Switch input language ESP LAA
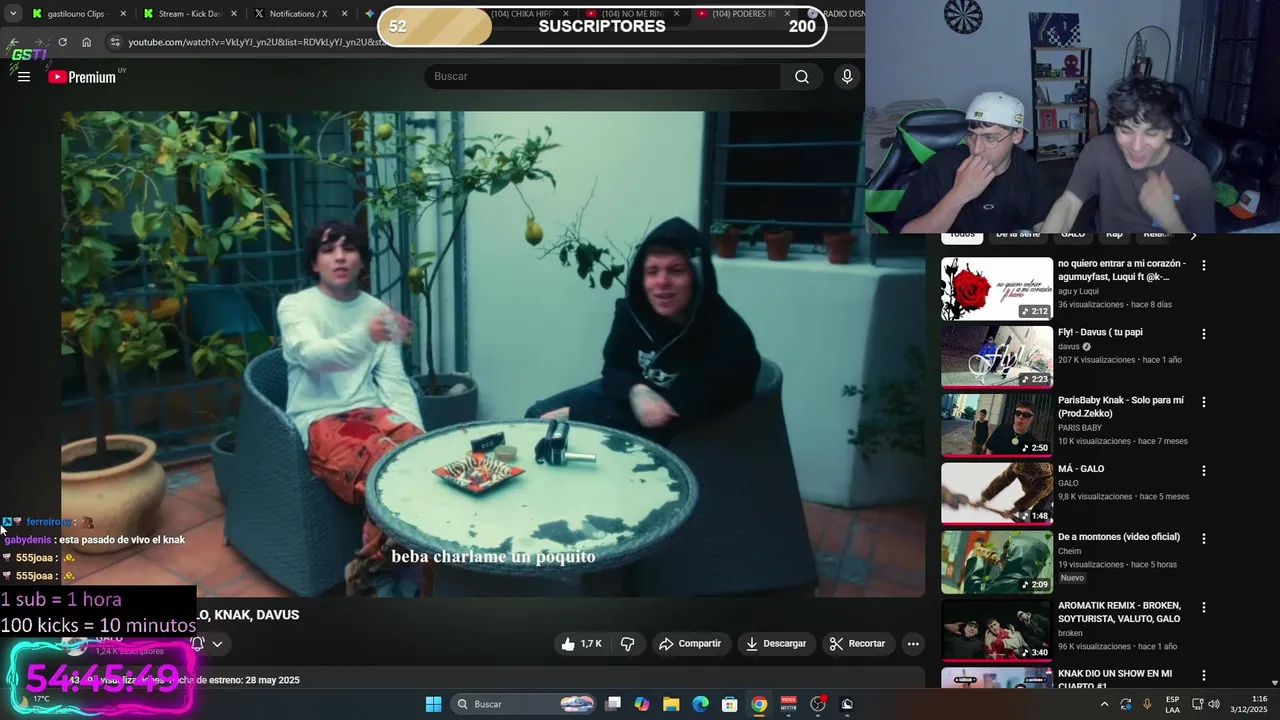This screenshot has width=1280, height=720. tap(1172, 704)
